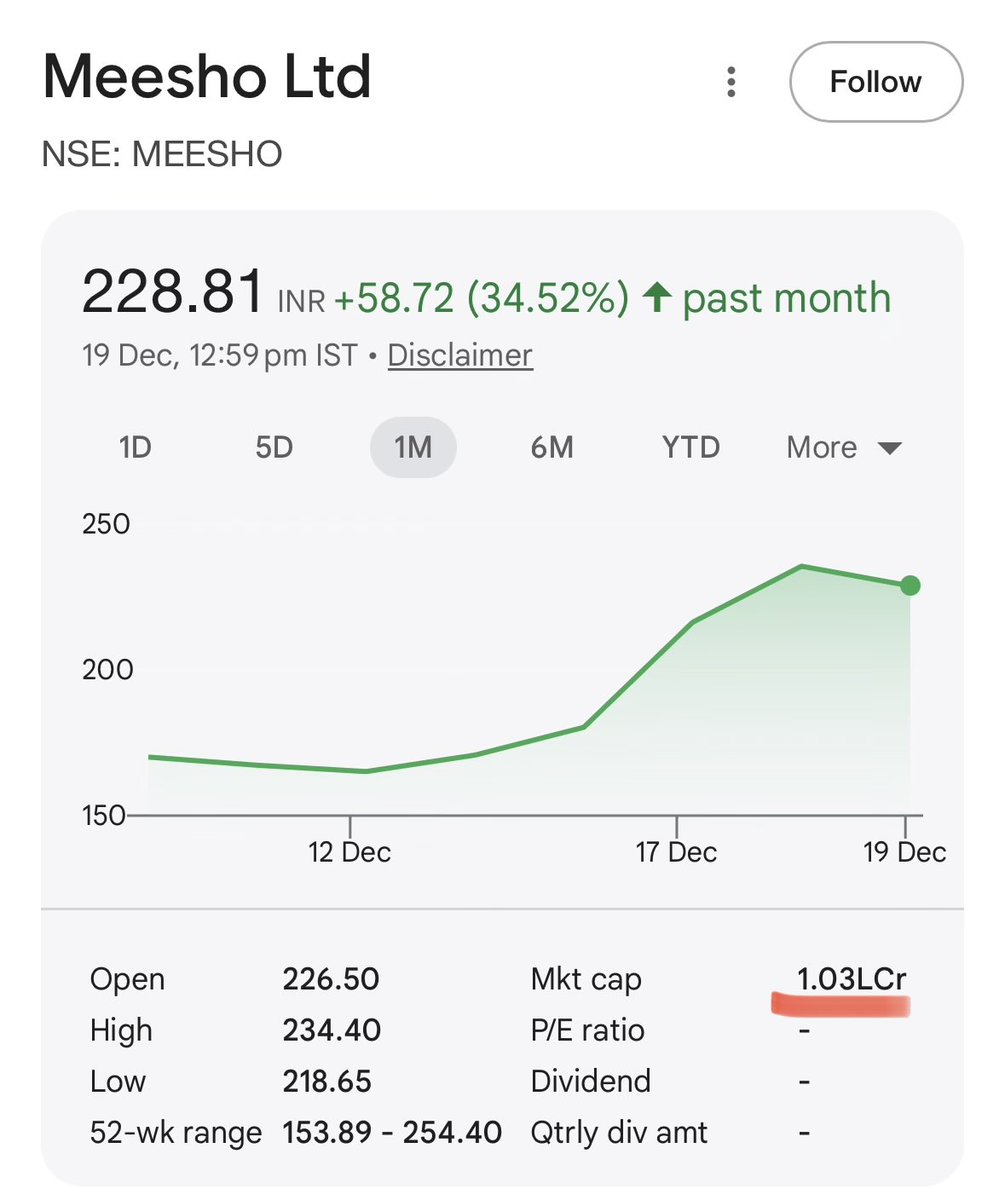
Task: Select the 17 Dec axis label
Action: [x=677, y=852]
